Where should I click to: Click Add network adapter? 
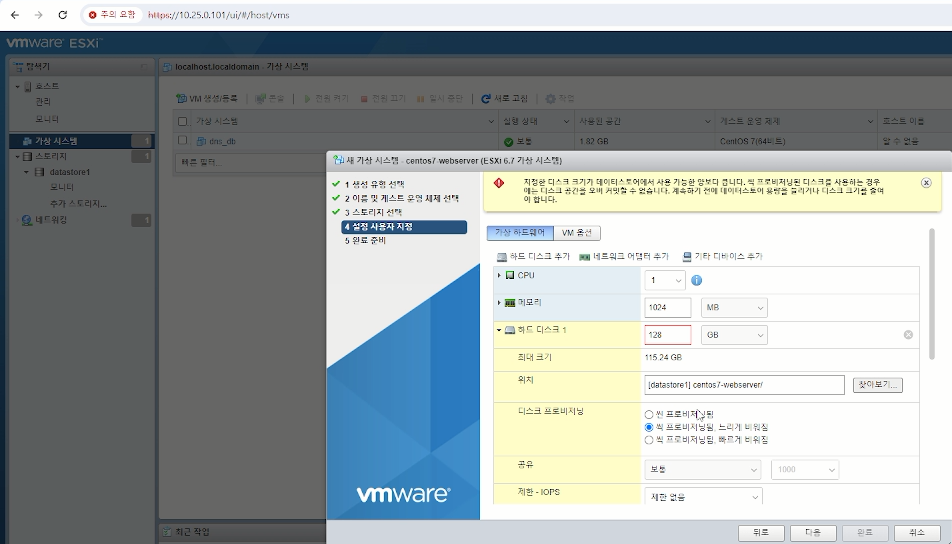[x=624, y=257]
